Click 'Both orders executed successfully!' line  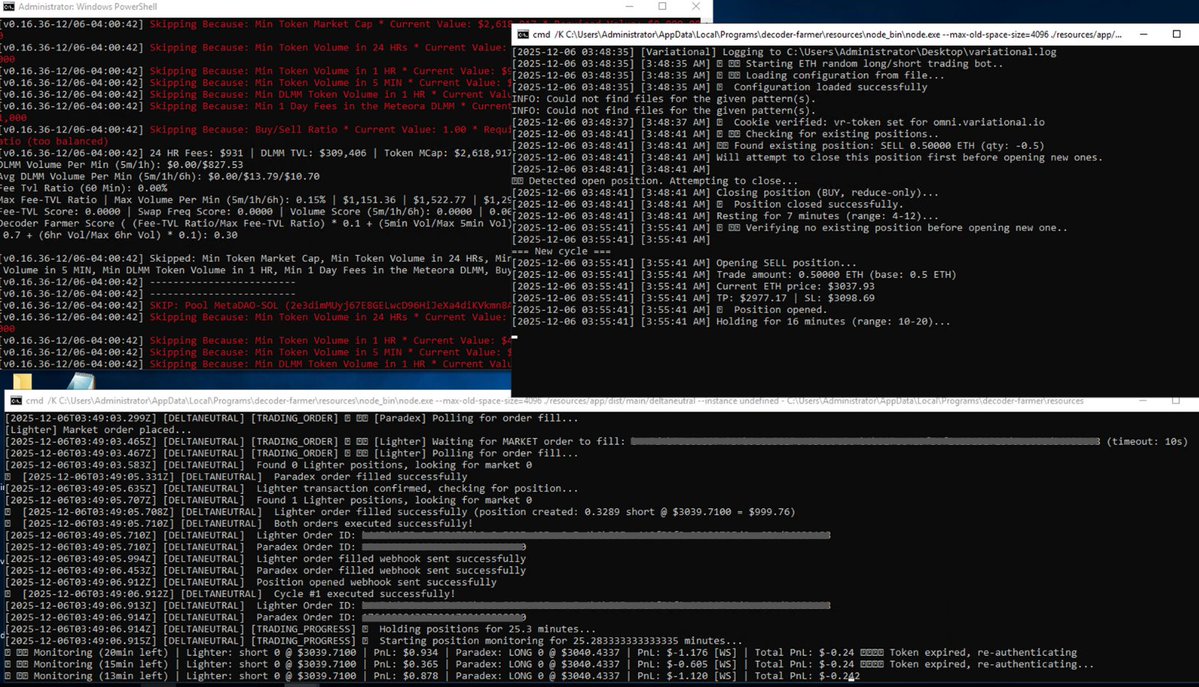point(239,523)
